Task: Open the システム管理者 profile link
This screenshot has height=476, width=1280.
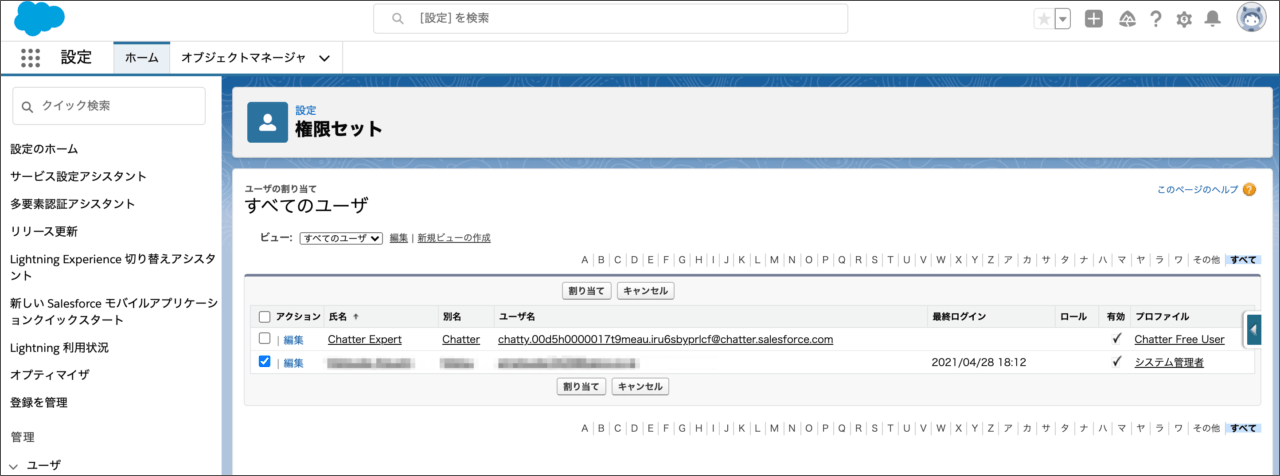Action: pos(1169,362)
